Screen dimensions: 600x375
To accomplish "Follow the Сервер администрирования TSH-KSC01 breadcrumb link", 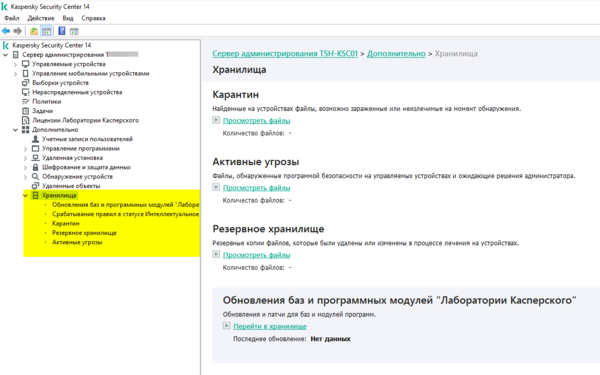I will tap(285, 54).
